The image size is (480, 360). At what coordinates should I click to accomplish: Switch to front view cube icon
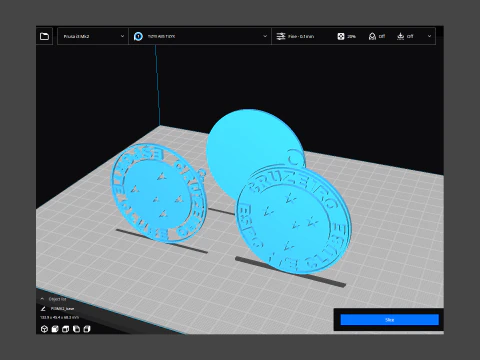(55, 329)
